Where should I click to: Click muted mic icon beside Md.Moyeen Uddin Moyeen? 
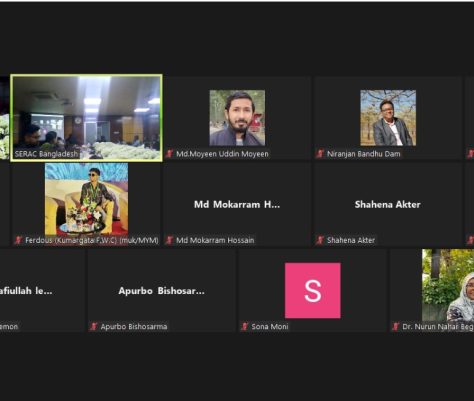(x=169, y=154)
